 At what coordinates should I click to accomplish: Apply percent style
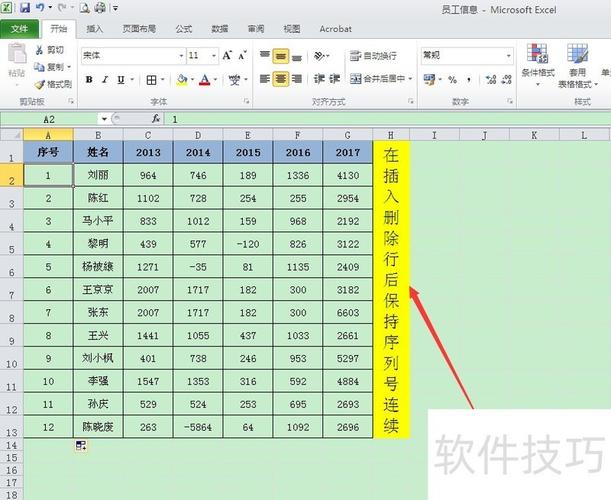[x=452, y=80]
